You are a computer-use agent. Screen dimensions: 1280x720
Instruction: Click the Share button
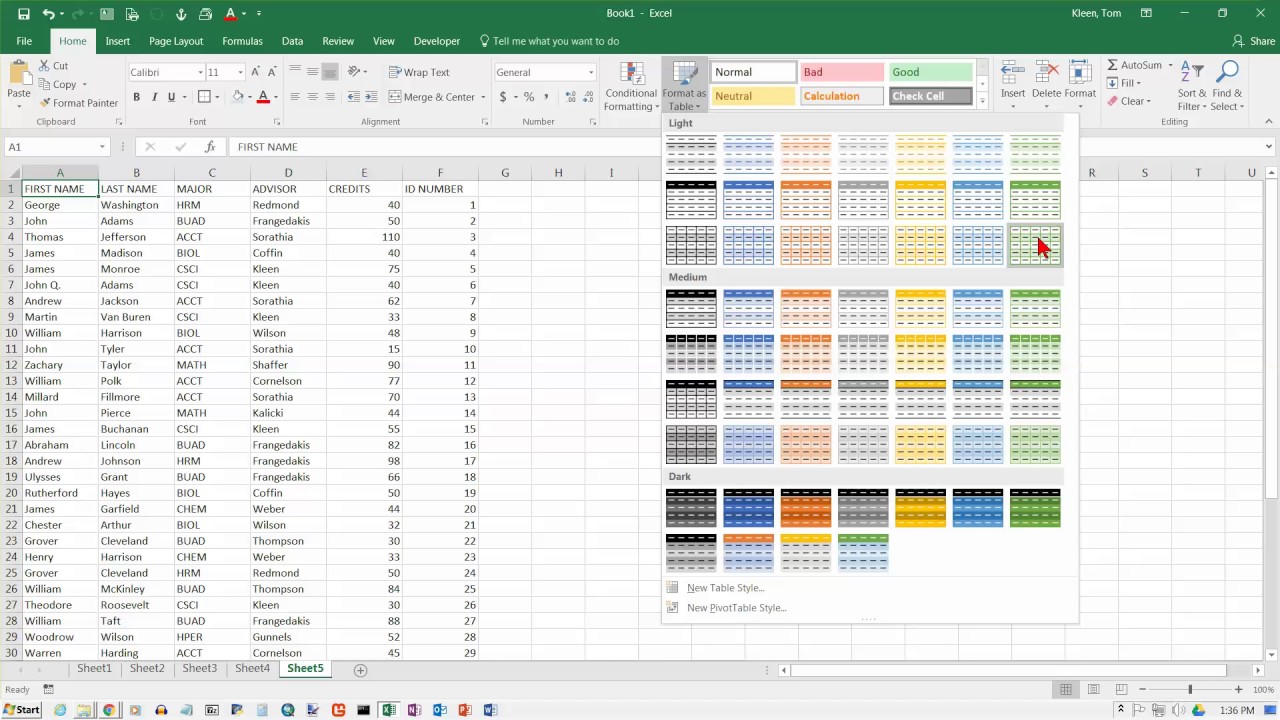[1254, 41]
